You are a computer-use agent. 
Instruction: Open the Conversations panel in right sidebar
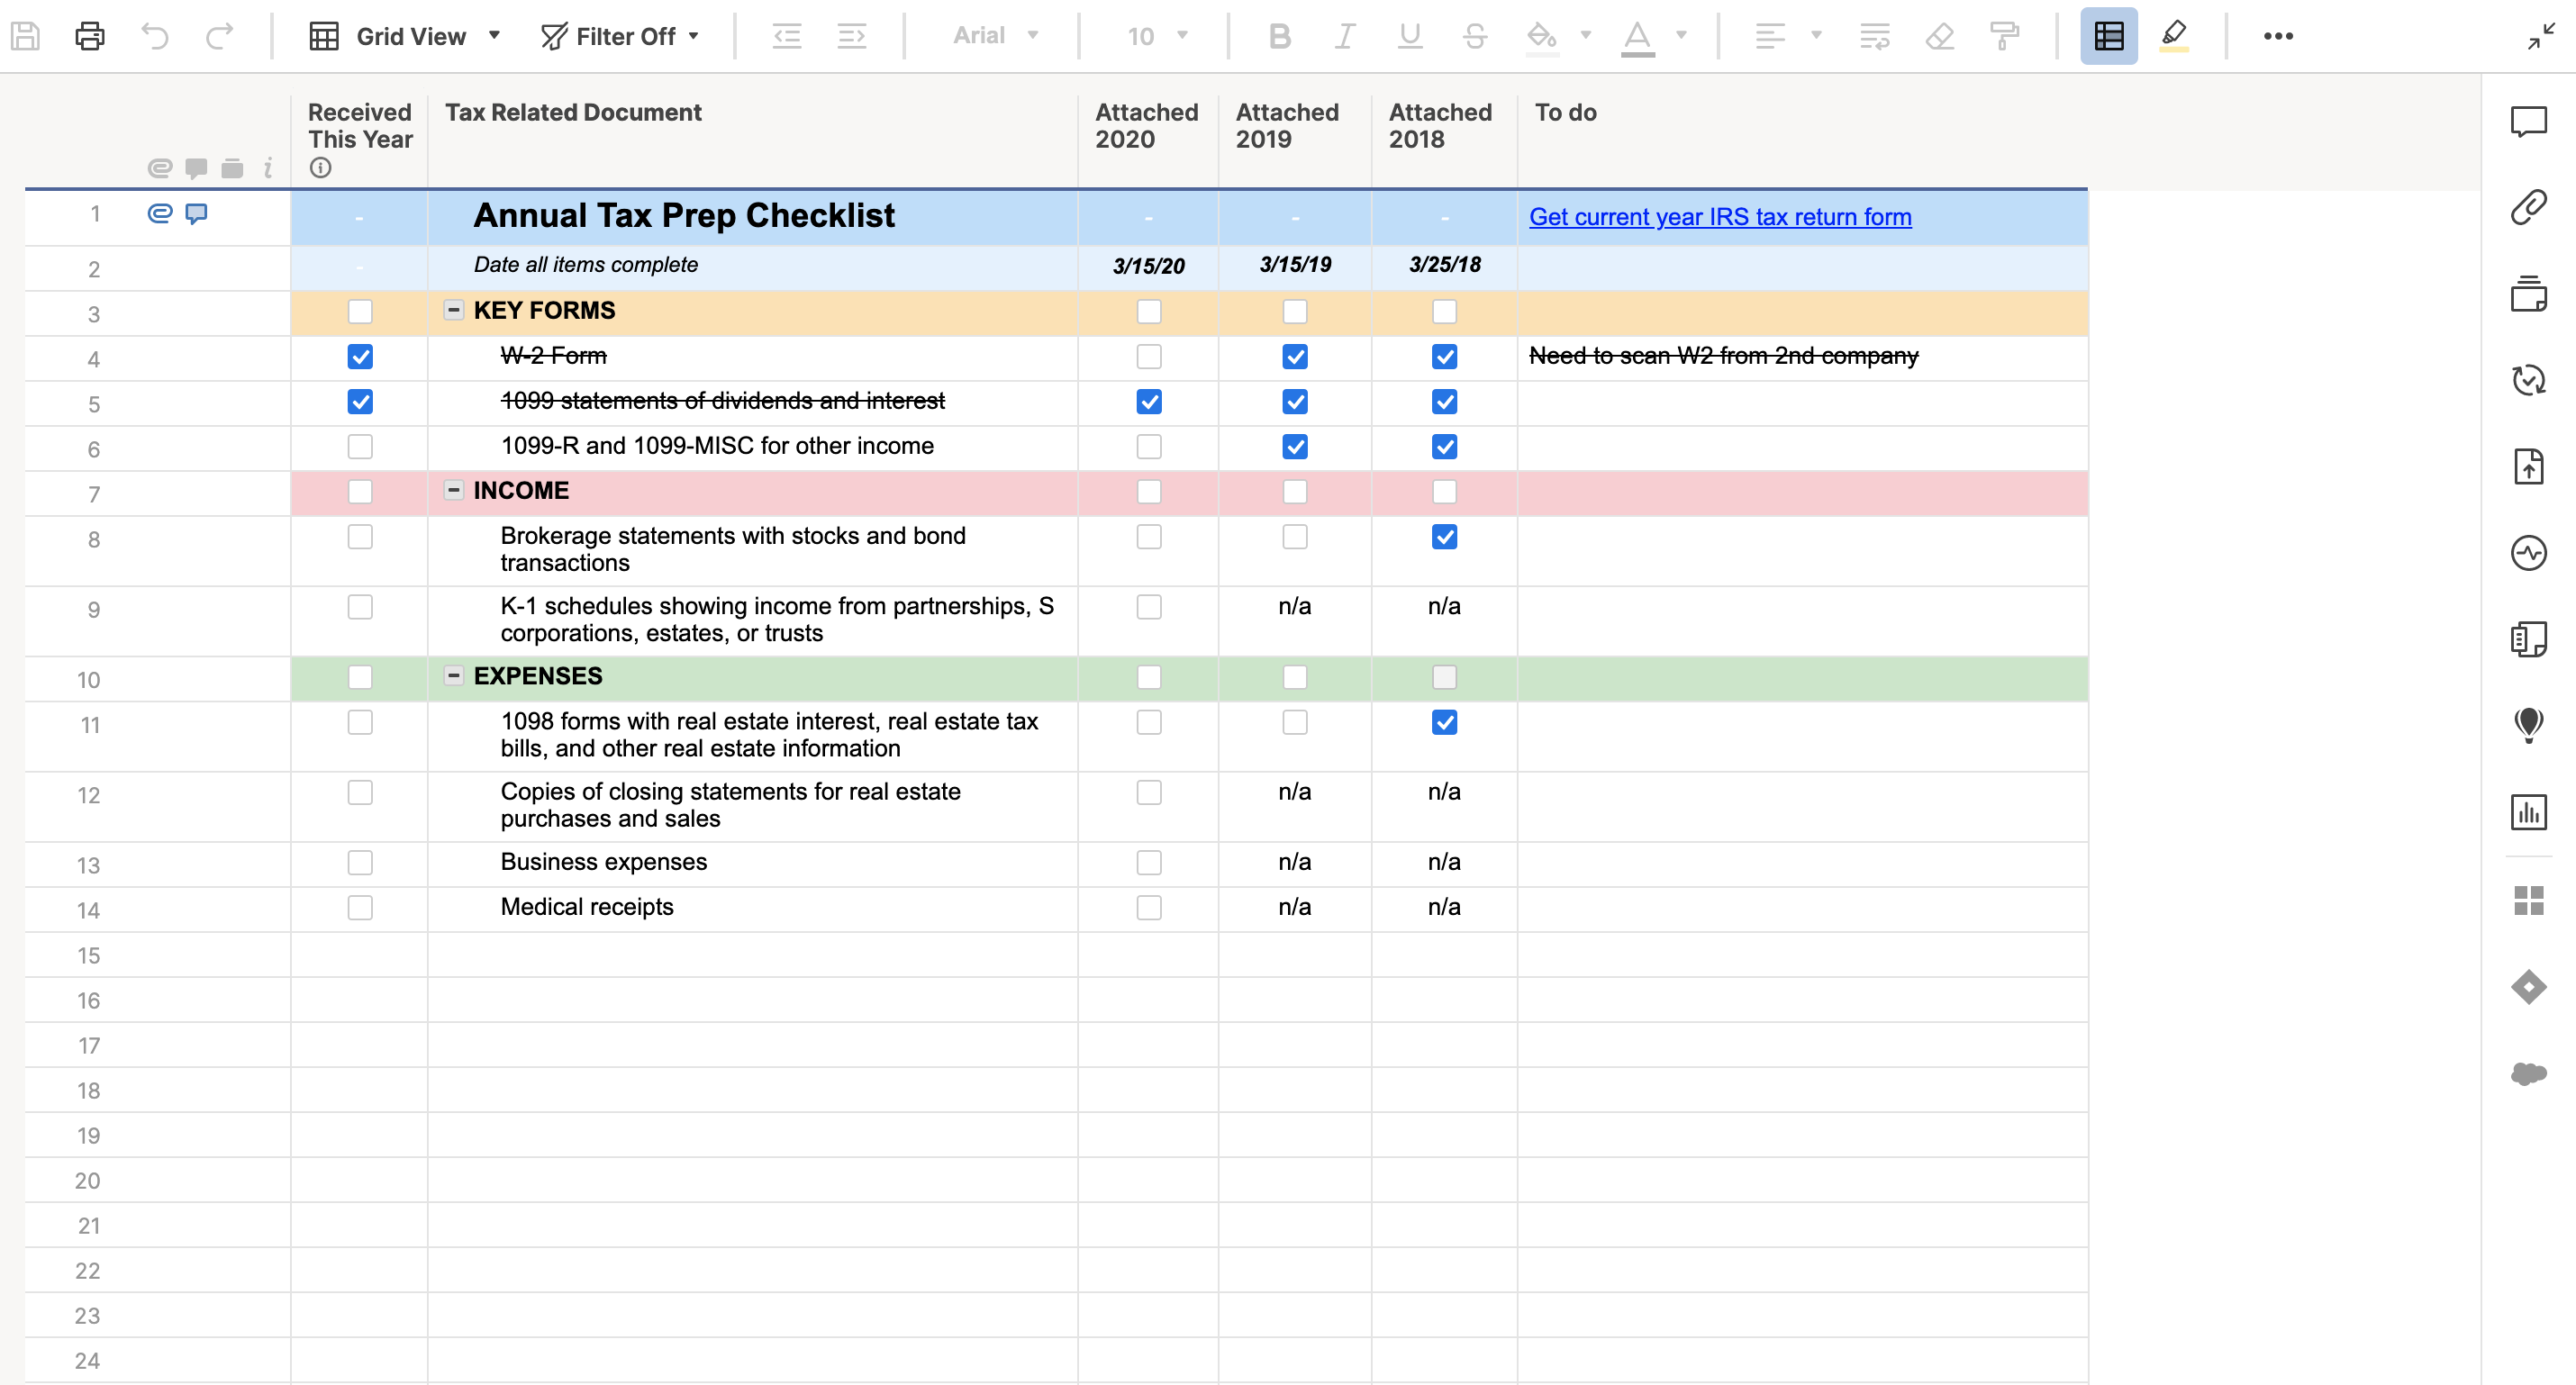pyautogui.click(x=2528, y=122)
